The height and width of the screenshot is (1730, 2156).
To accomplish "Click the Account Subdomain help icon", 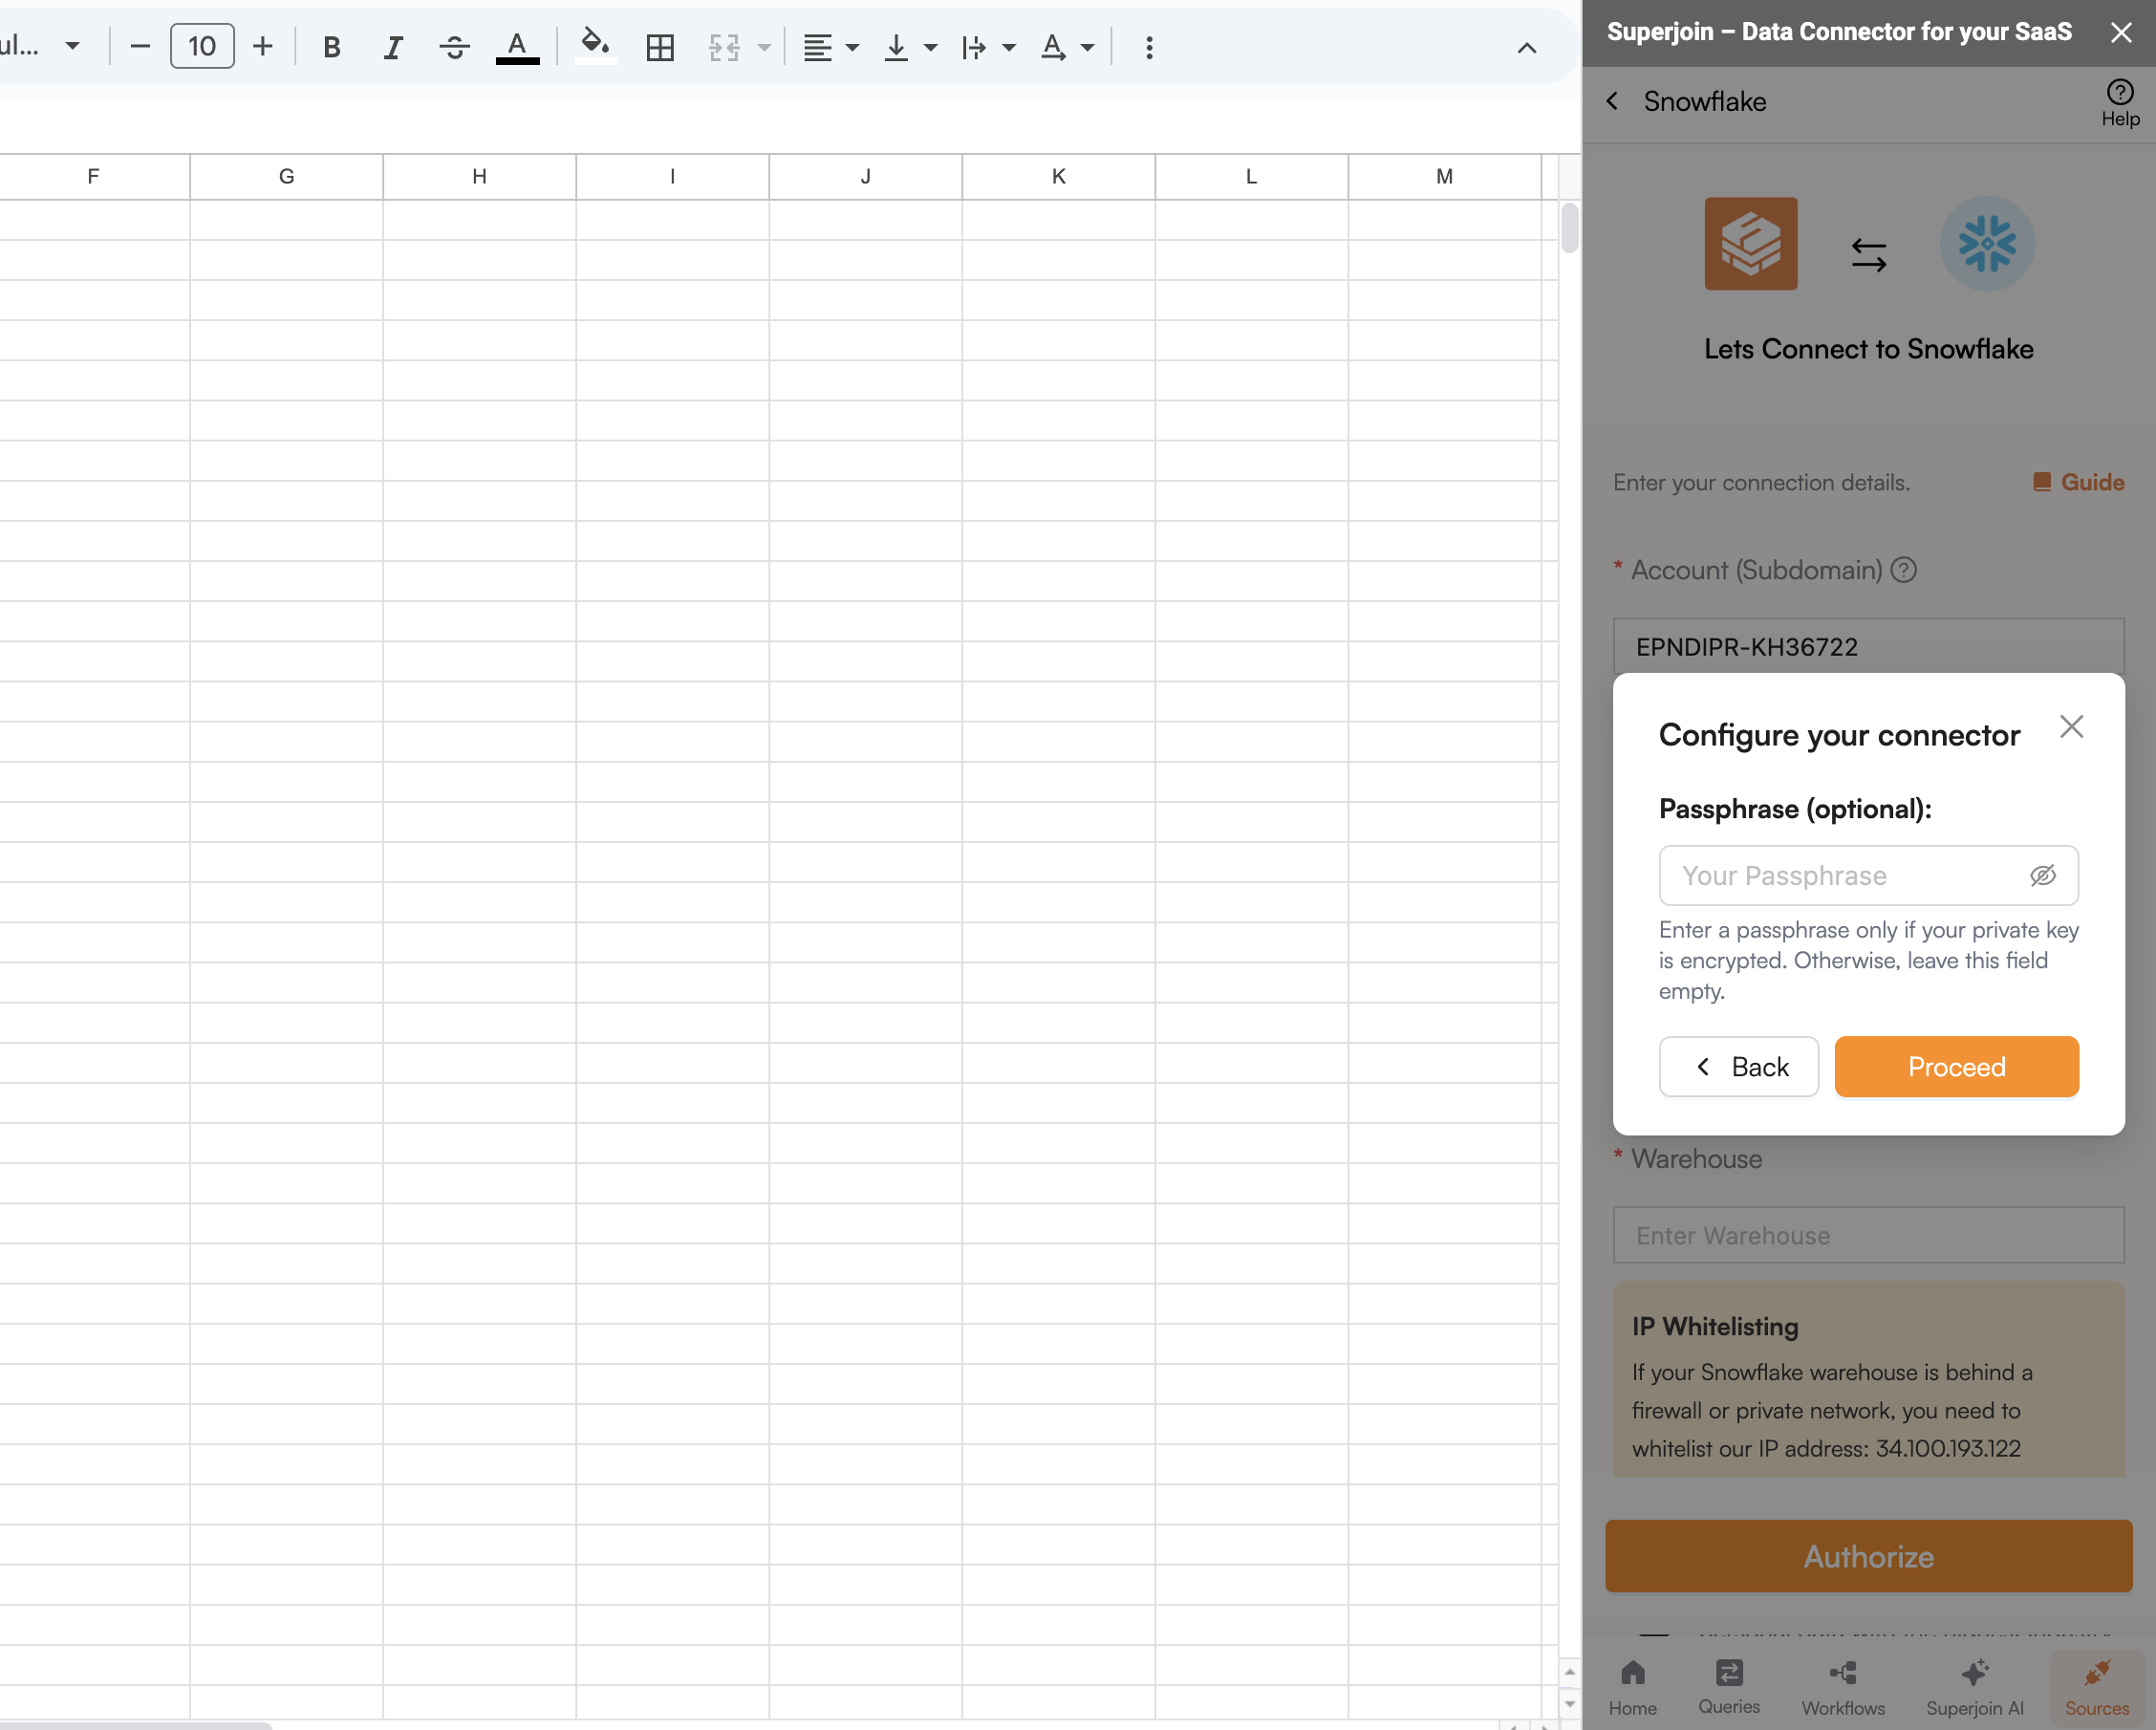I will tap(1904, 570).
